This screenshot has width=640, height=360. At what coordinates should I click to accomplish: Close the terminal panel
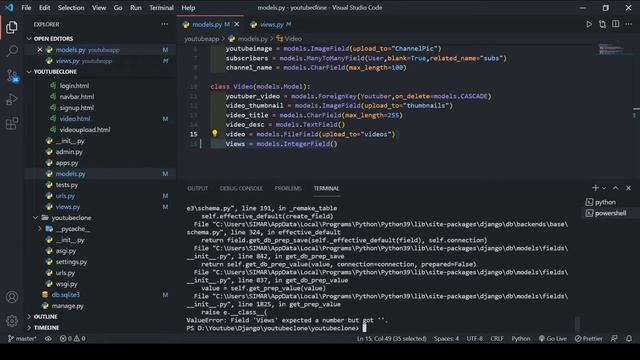(629, 188)
